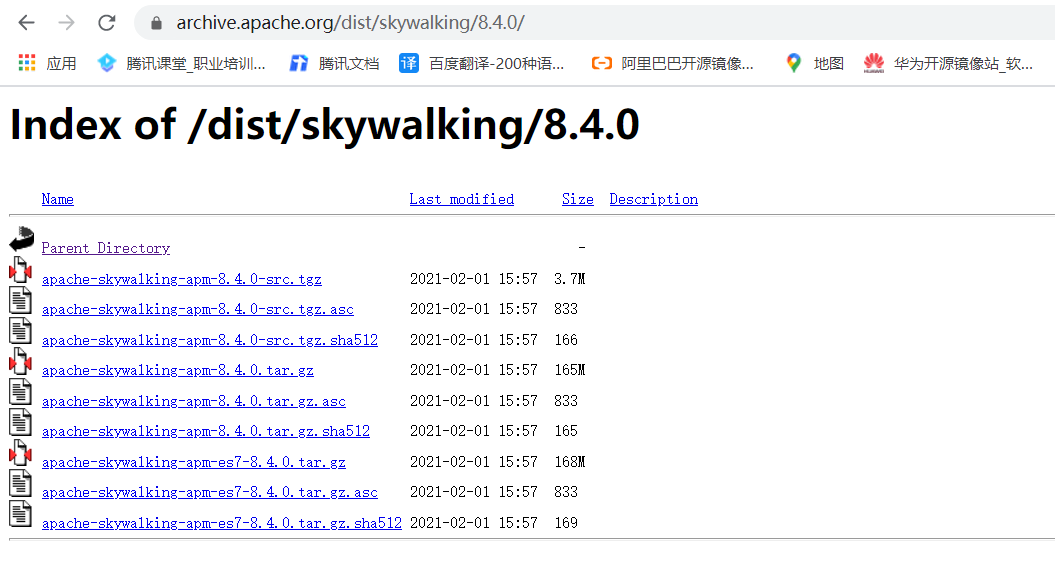This screenshot has width=1055, height=577.
Task: Open apache-skywalking-apm-8.4.0-src.tgz.sha512 link
Action: [x=210, y=340]
